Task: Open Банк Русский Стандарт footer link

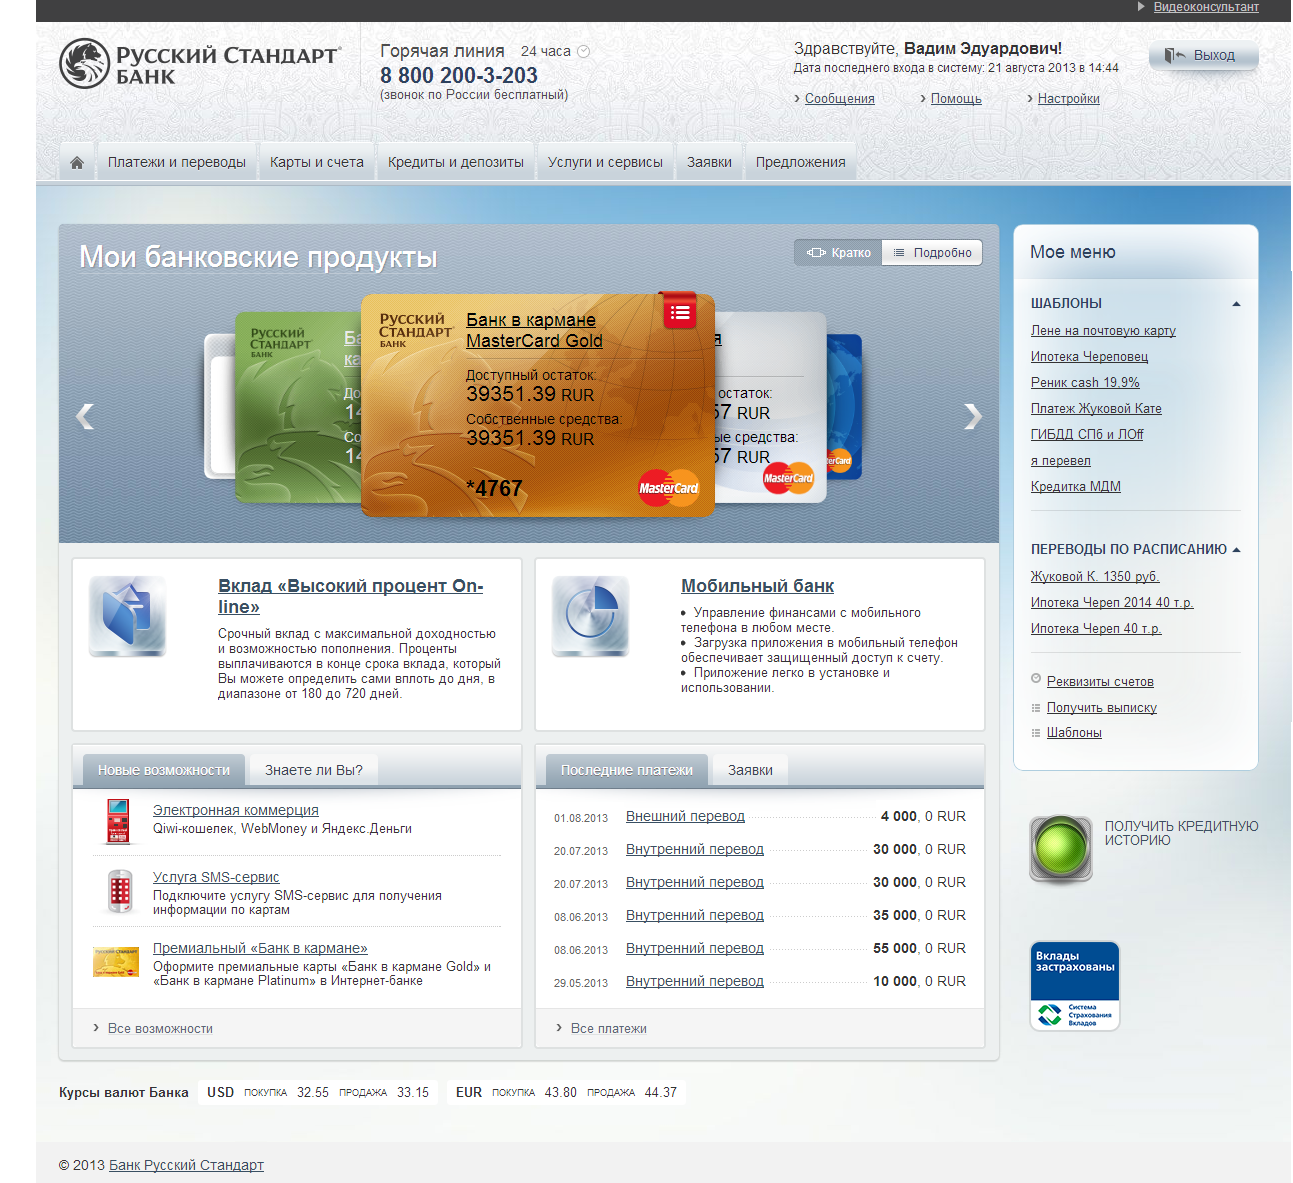Action: pyautogui.click(x=186, y=1166)
